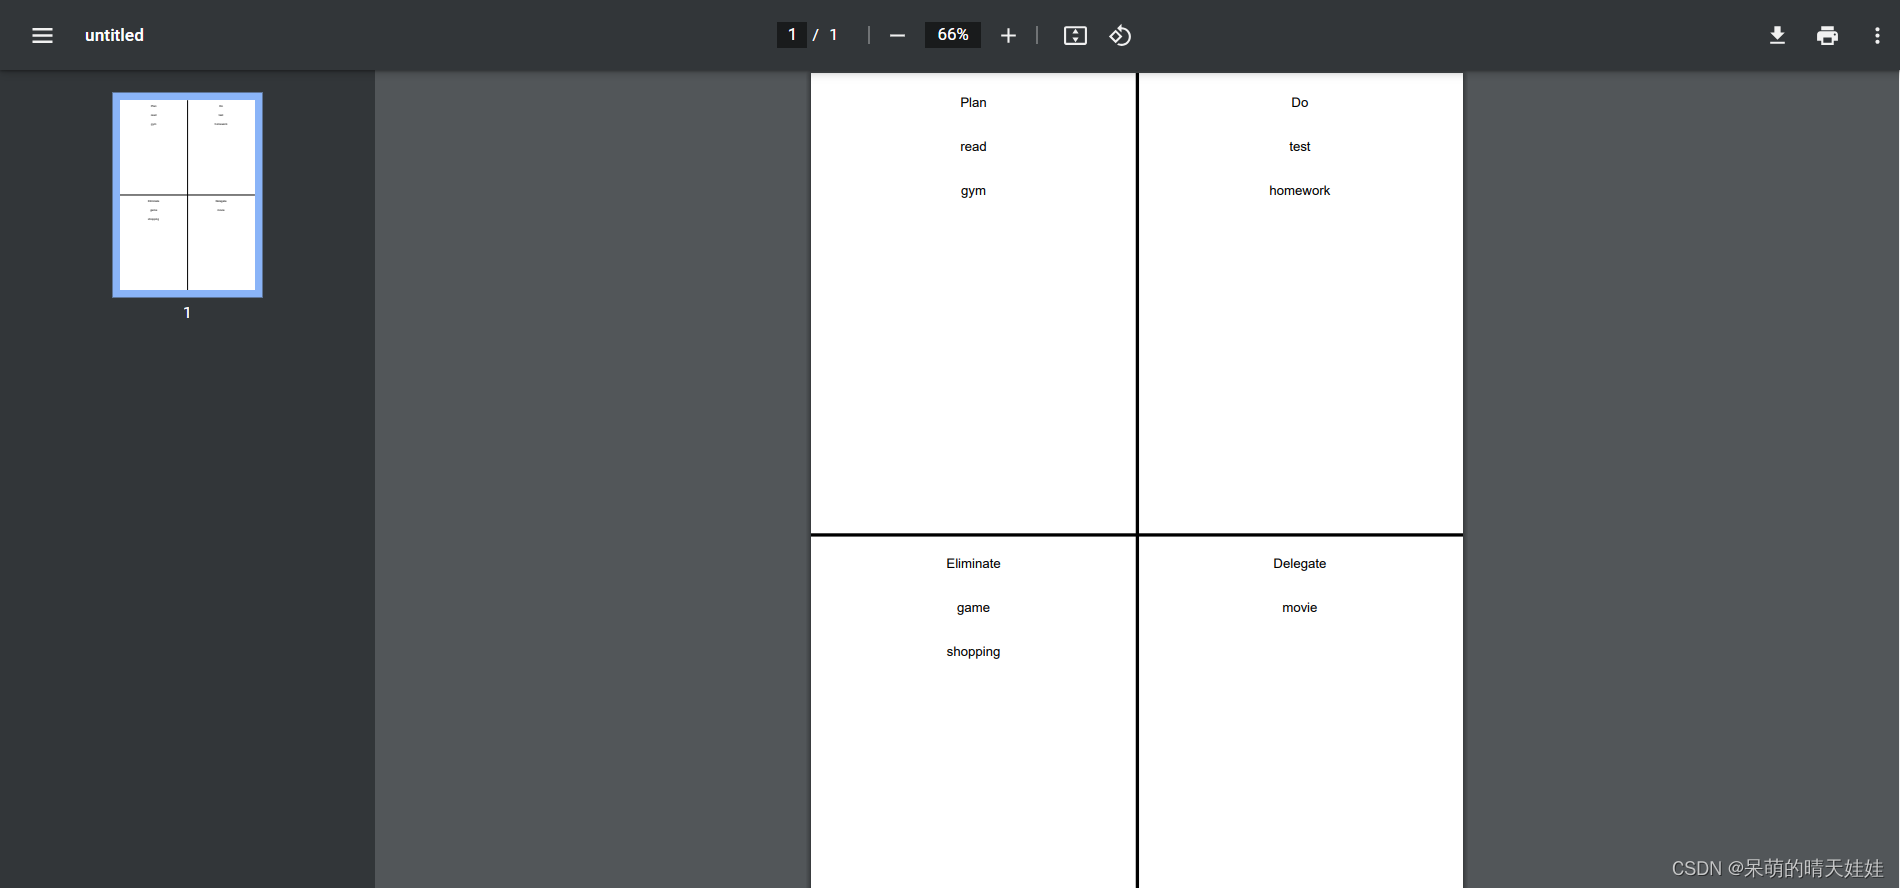Image resolution: width=1900 pixels, height=888 pixels.
Task: Click the word 'homework'
Action: (1300, 190)
